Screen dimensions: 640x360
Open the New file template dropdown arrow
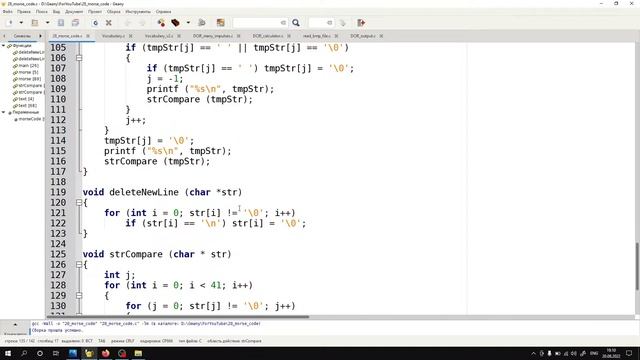(21, 23)
